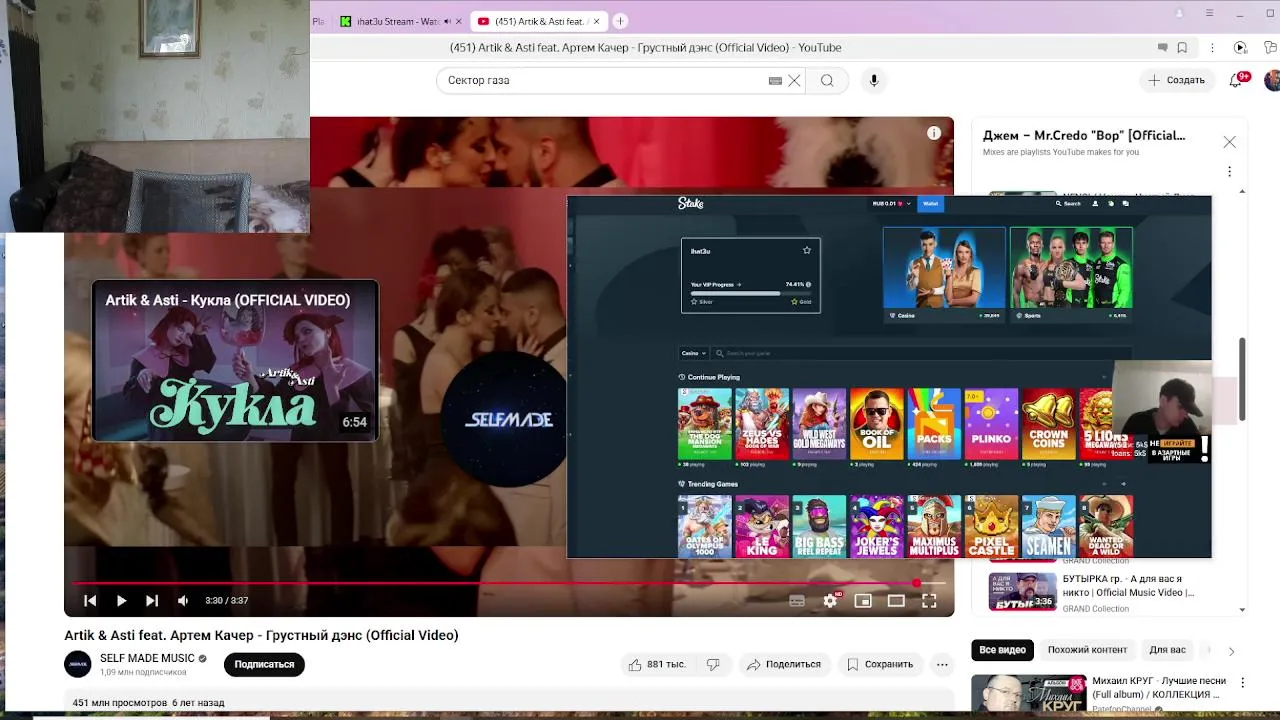This screenshot has width=1280, height=720.
Task: Select Похожий контент filter chip
Action: point(1087,650)
